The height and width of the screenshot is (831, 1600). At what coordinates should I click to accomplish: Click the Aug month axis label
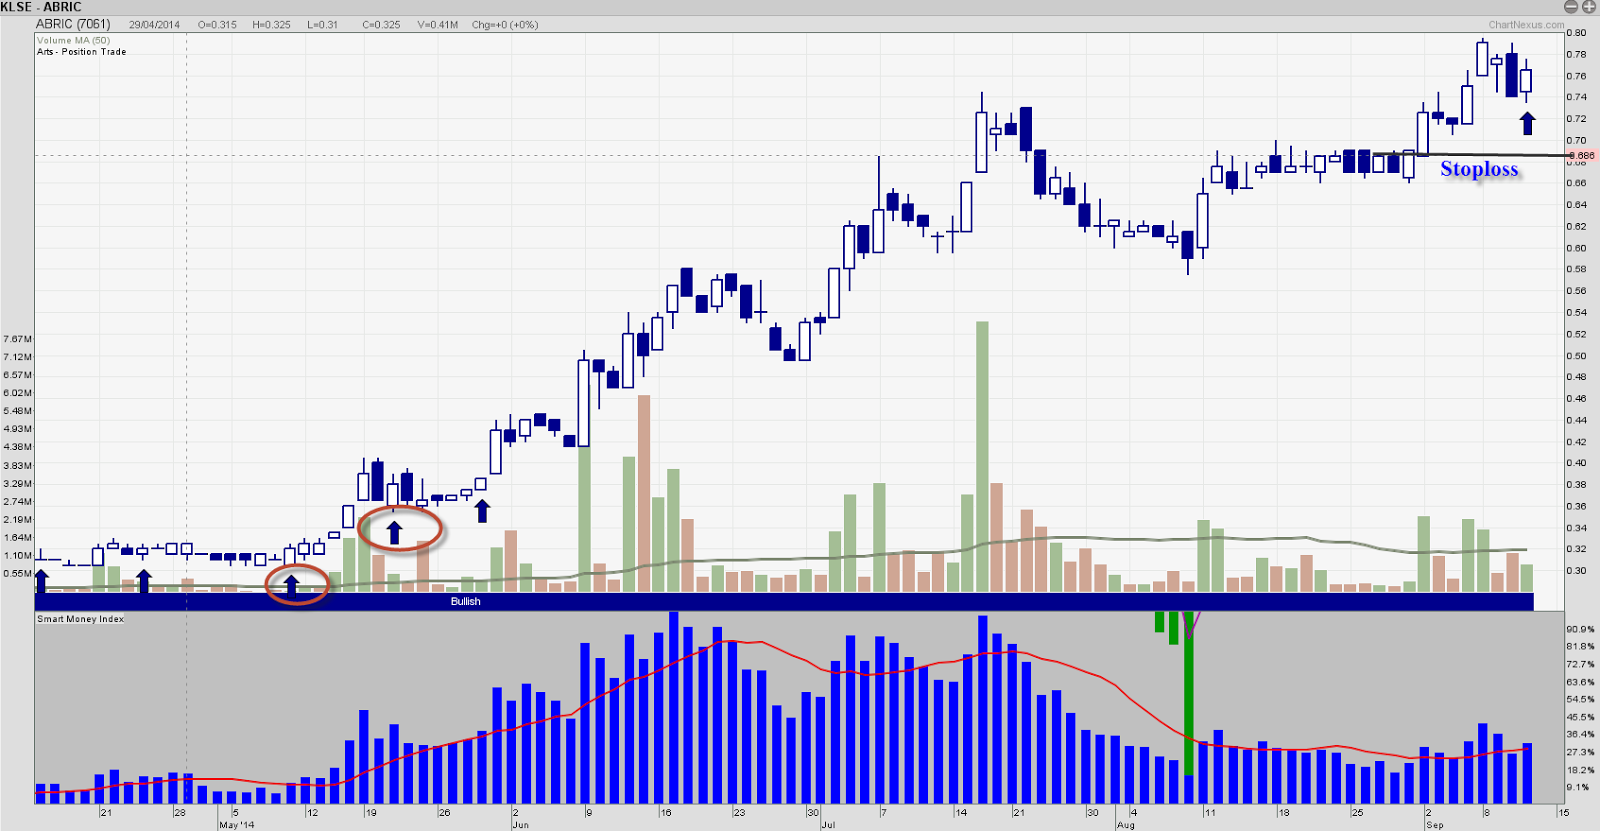[1126, 825]
